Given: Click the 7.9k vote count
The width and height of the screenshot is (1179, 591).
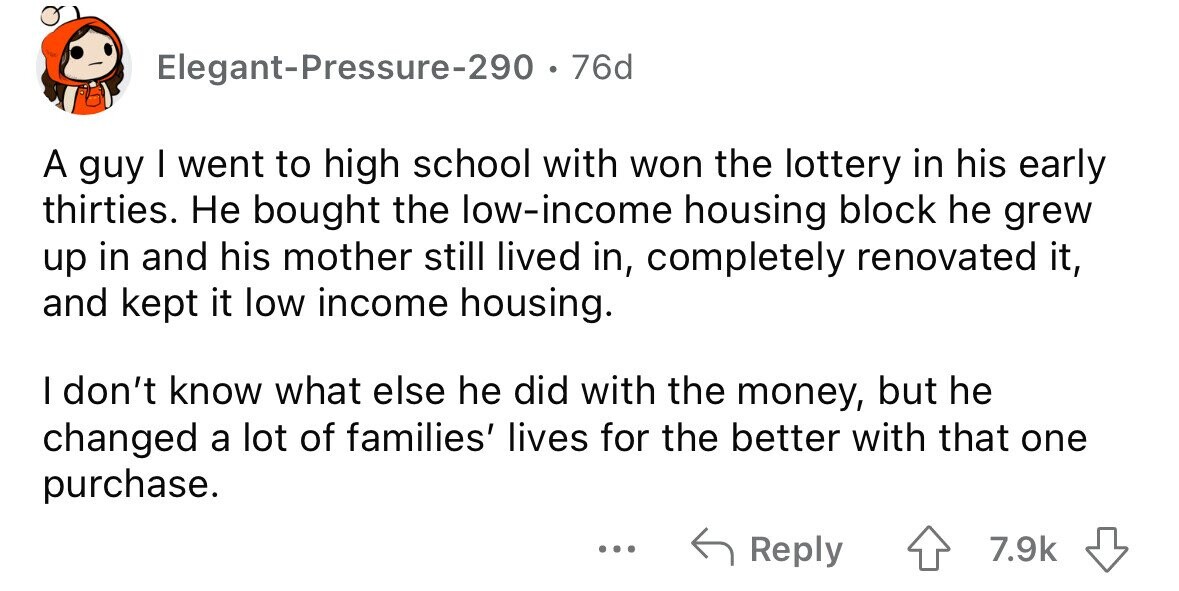Looking at the screenshot, I should [1023, 550].
